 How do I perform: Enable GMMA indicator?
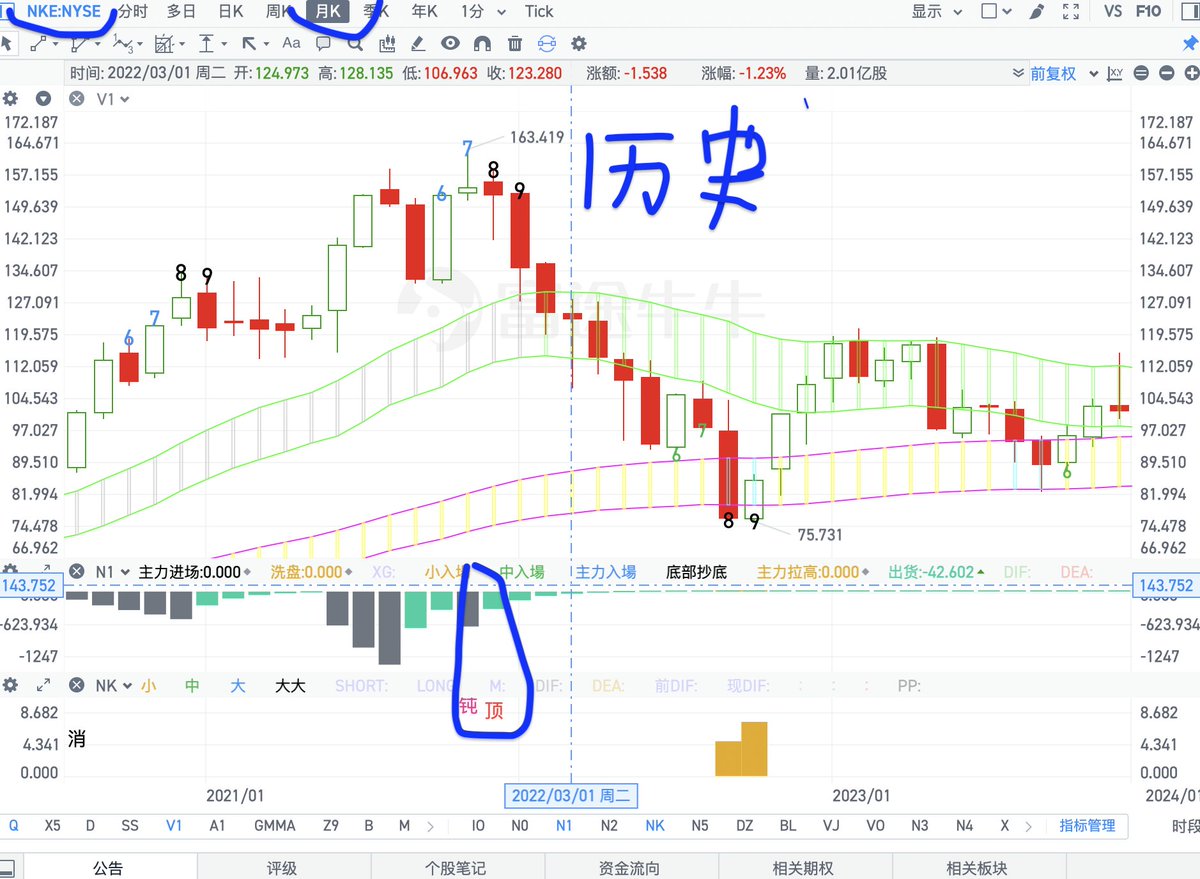coord(274,826)
